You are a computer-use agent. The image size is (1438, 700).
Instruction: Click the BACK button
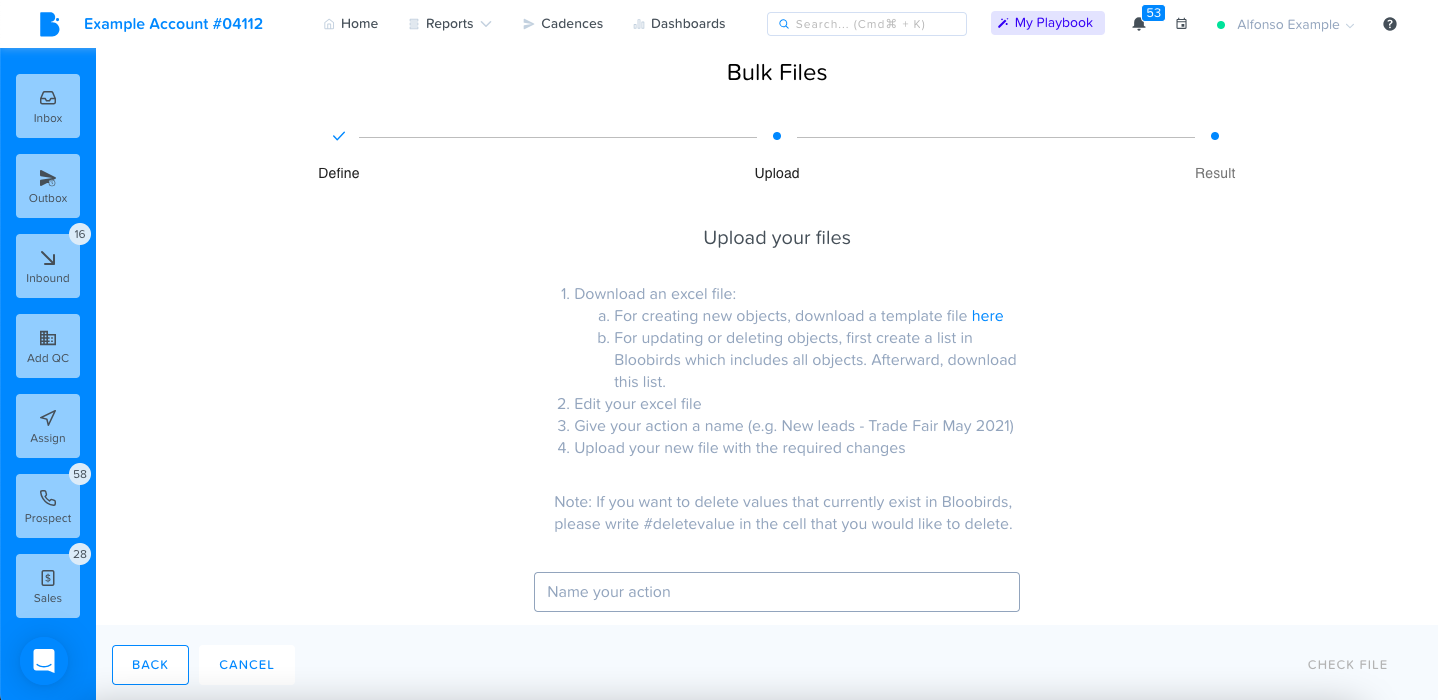coord(150,665)
